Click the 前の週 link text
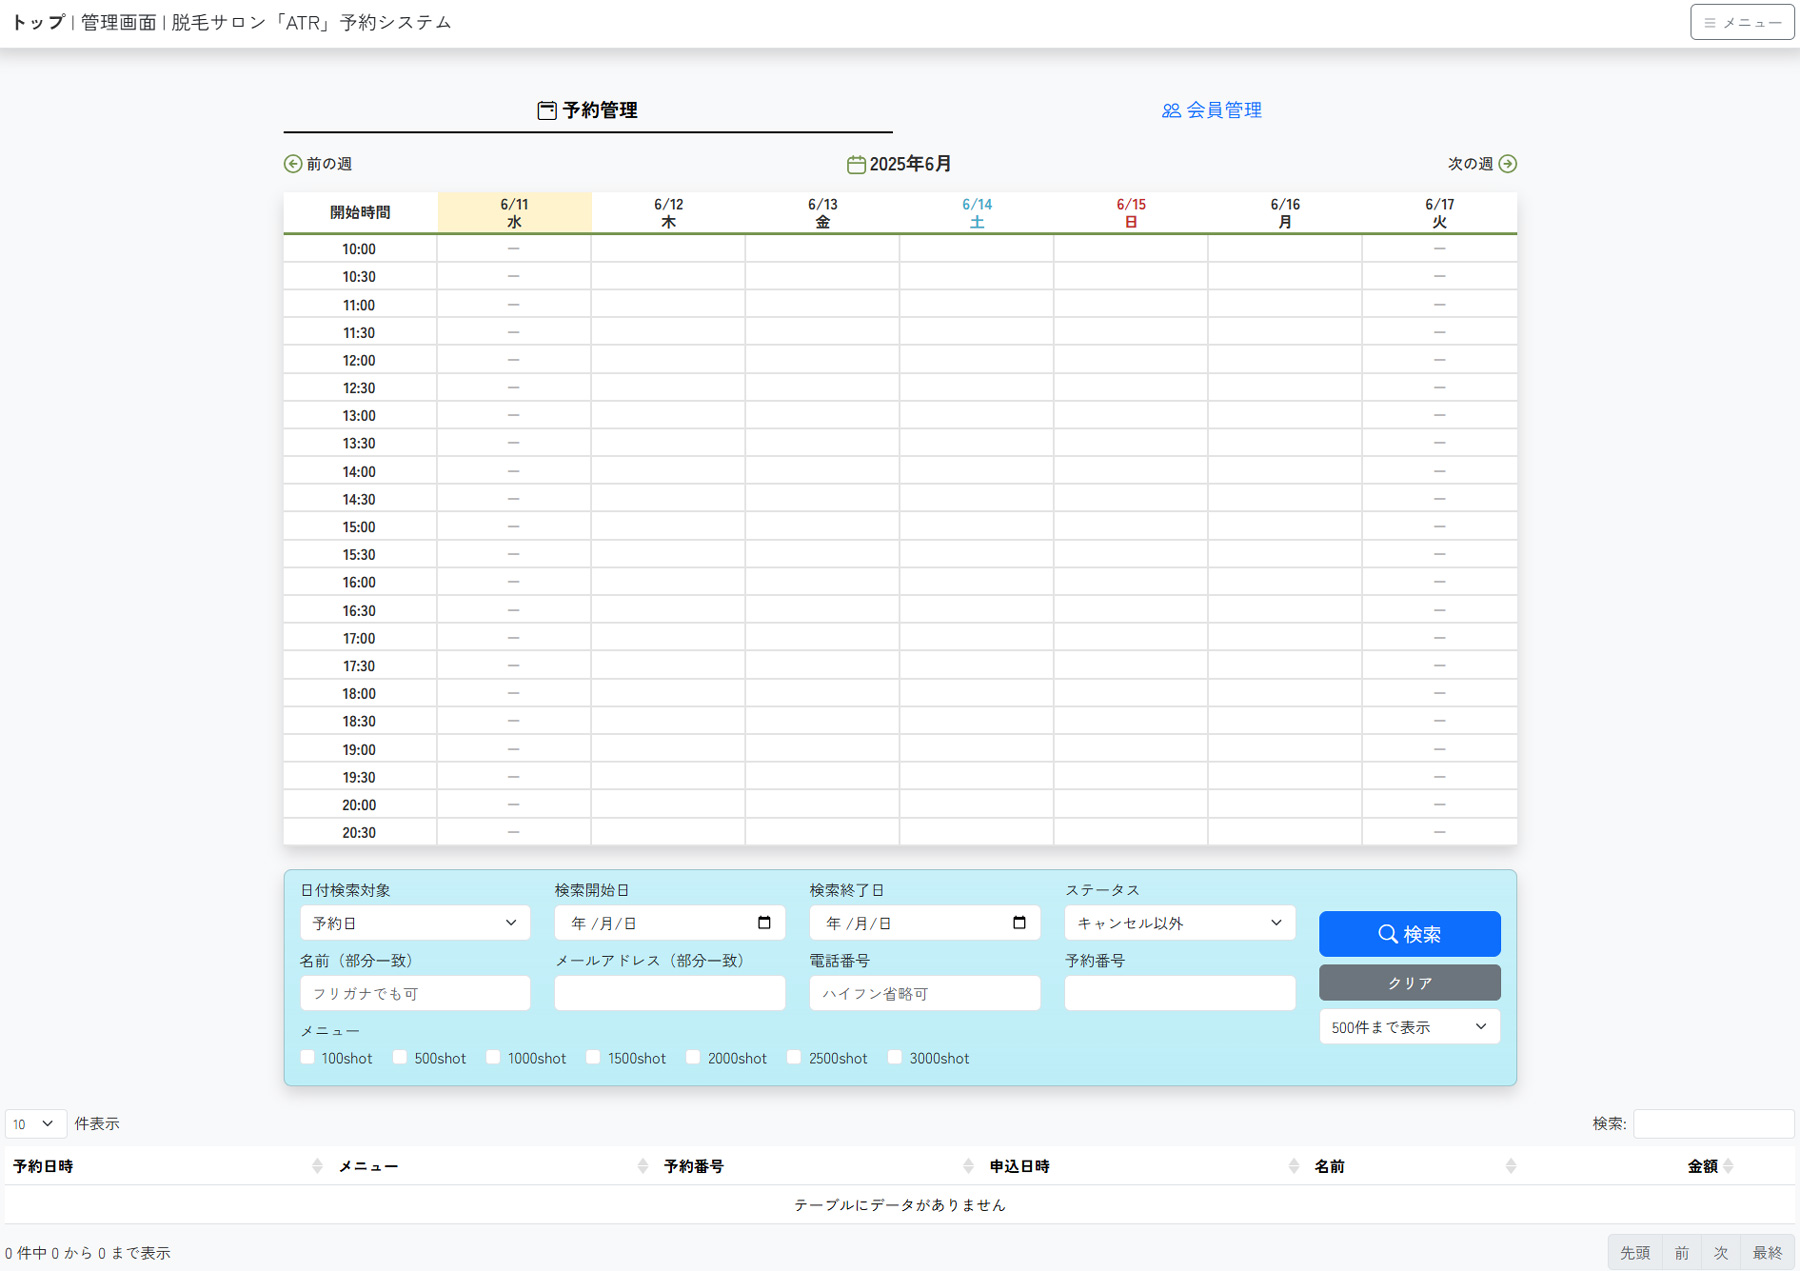 [329, 164]
